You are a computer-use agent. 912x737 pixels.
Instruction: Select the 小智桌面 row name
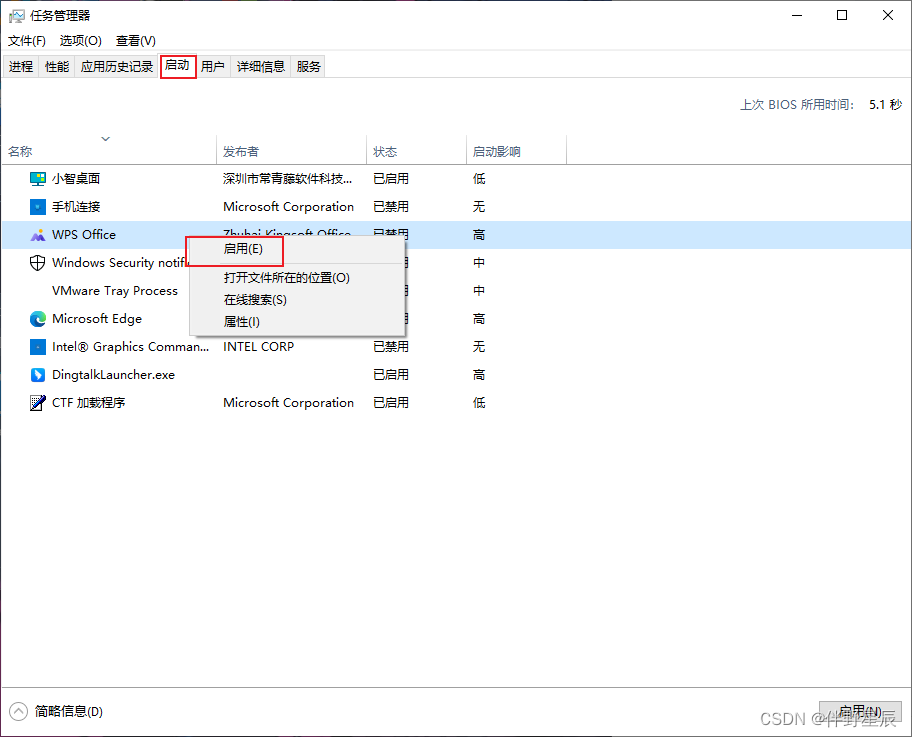(76, 179)
